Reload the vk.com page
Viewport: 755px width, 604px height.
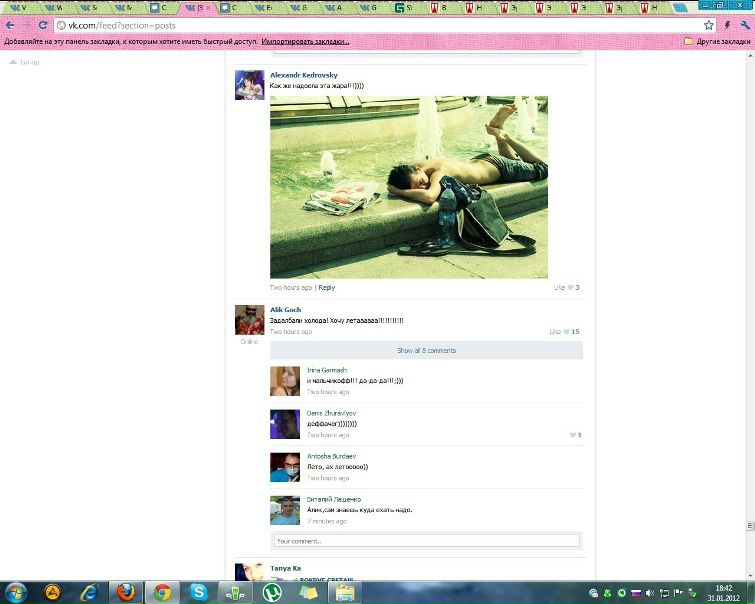point(43,25)
